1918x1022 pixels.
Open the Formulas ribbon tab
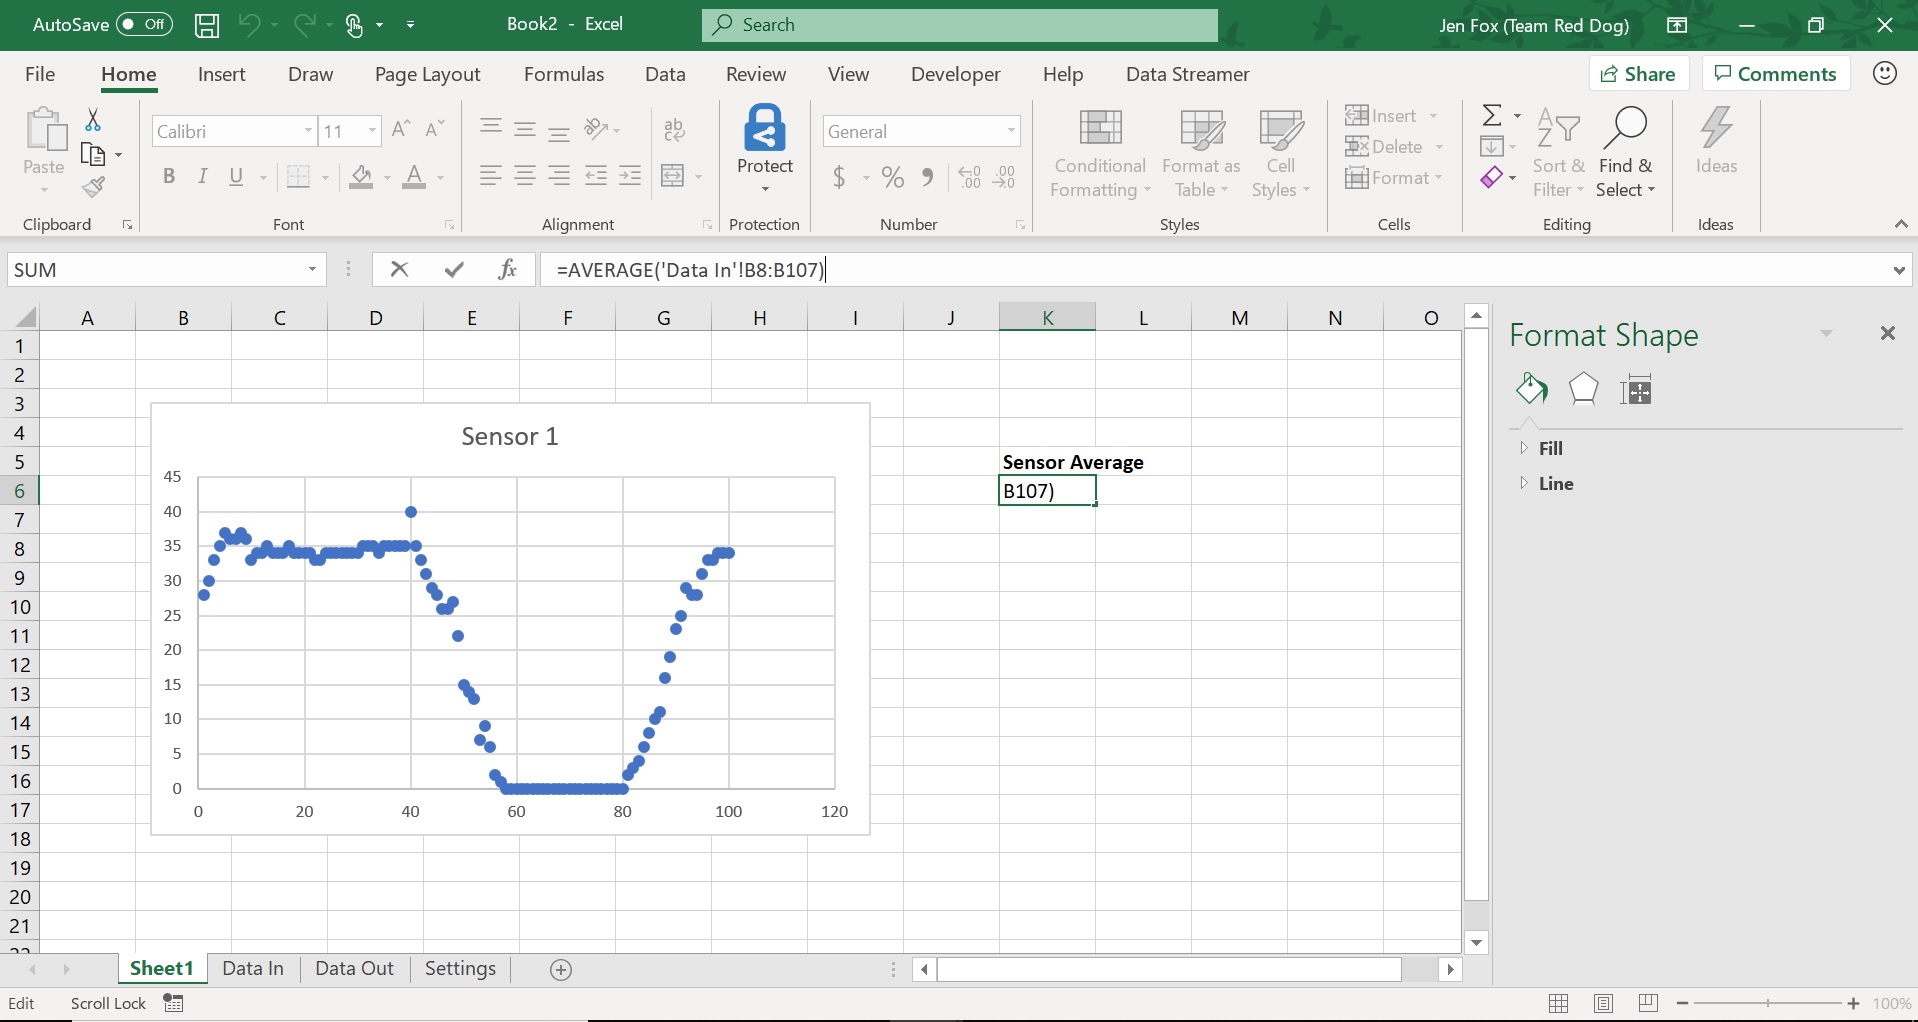[x=564, y=74]
